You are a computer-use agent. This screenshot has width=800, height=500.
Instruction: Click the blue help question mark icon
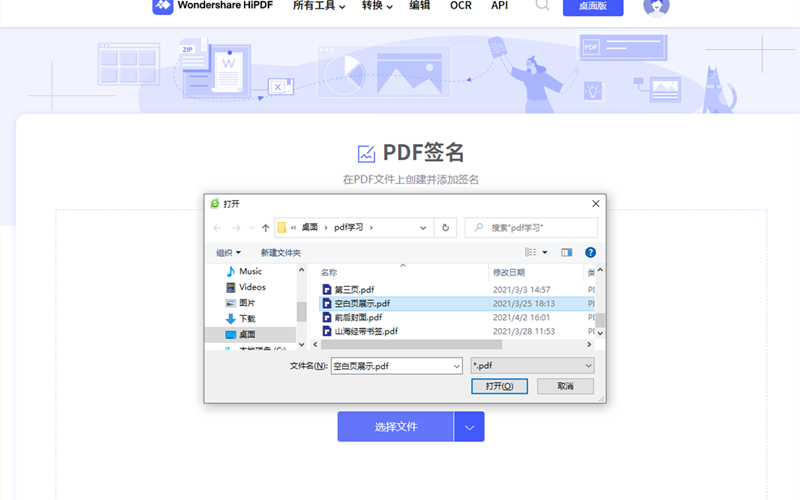pos(590,253)
